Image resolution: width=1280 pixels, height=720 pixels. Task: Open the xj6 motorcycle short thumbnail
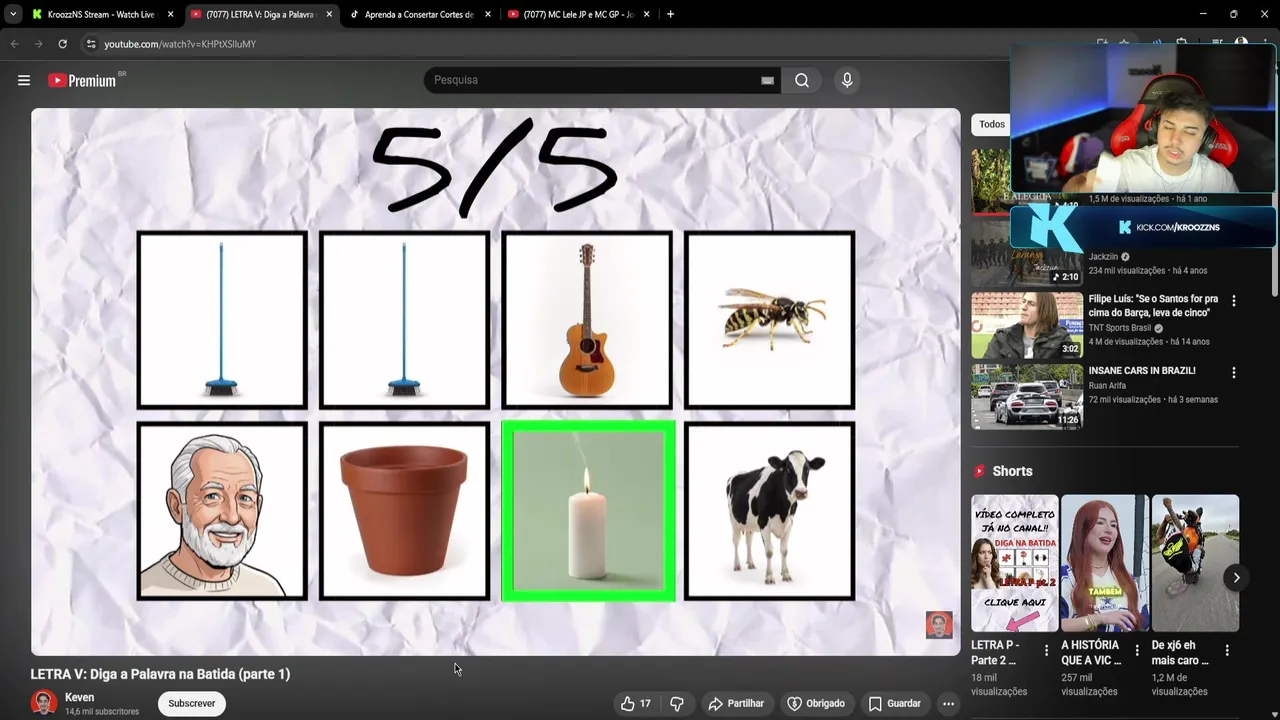coord(1195,563)
